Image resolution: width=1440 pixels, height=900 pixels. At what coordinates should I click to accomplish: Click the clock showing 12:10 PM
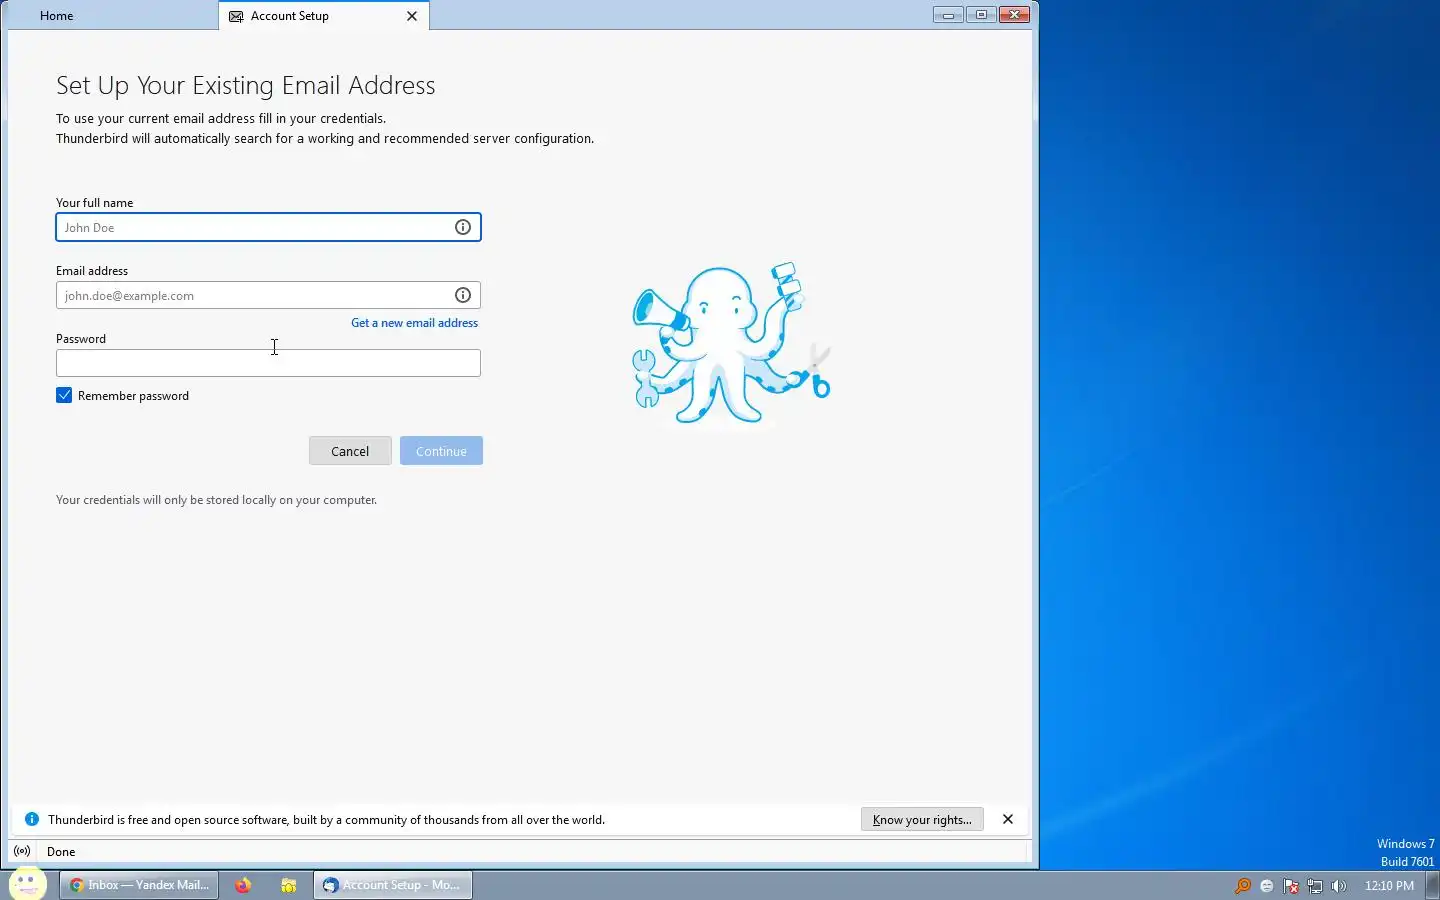1389,885
